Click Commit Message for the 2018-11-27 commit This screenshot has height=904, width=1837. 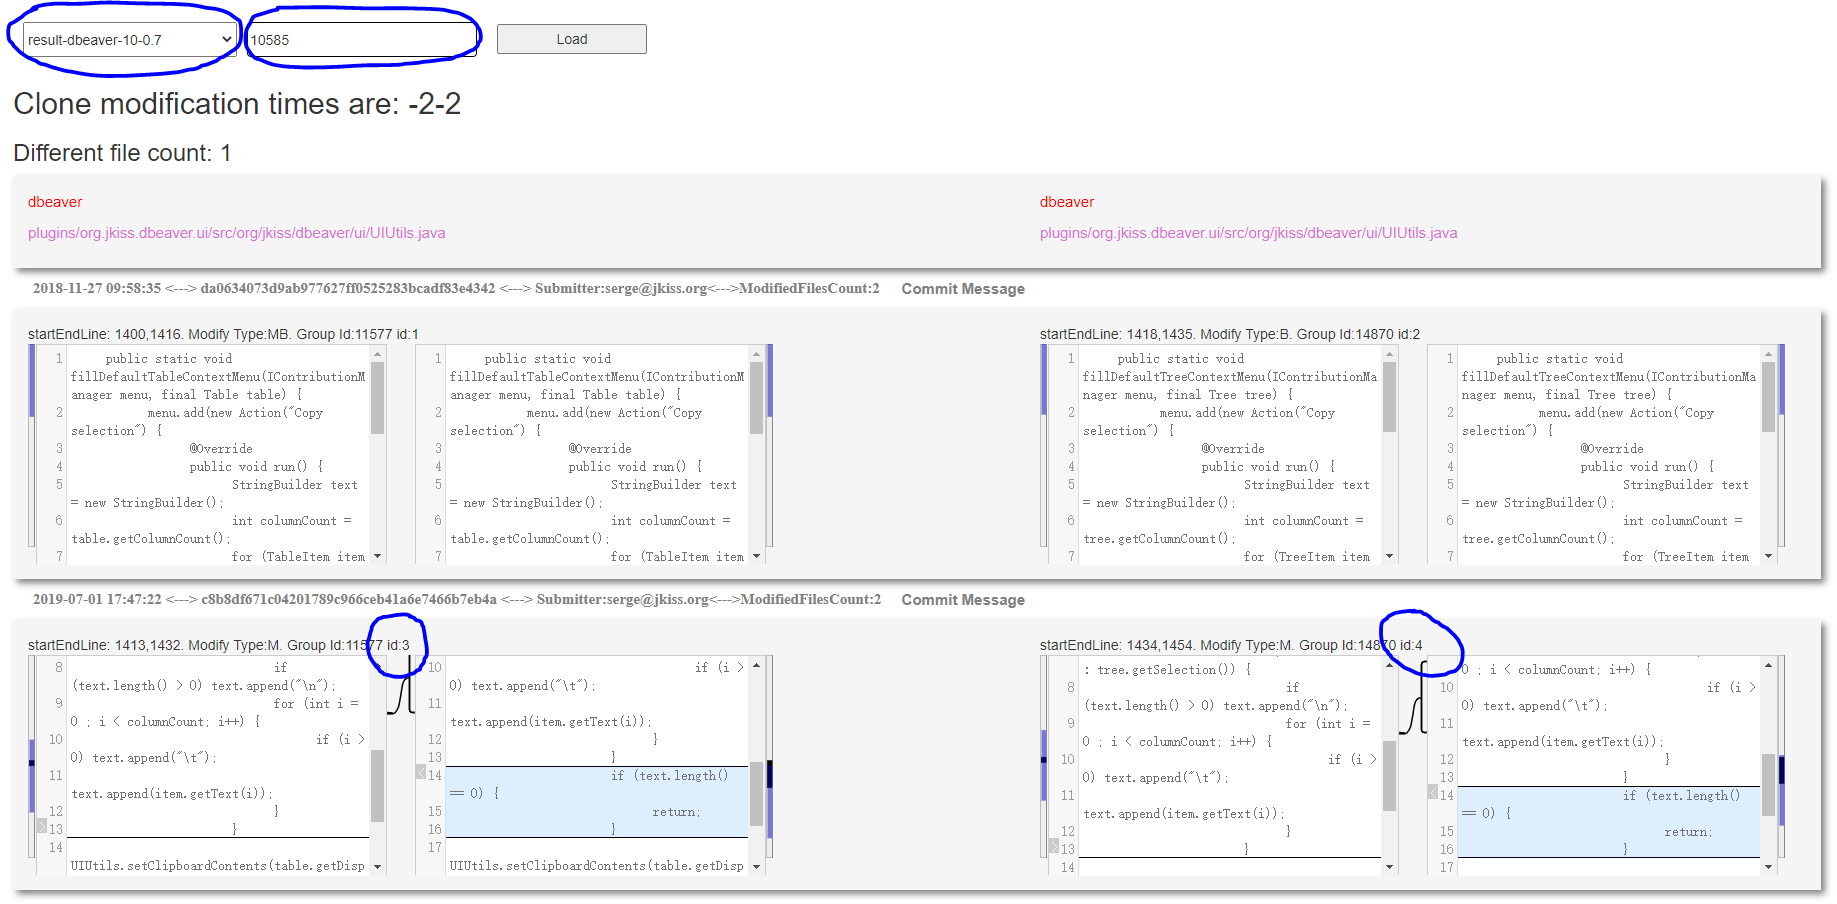click(962, 288)
